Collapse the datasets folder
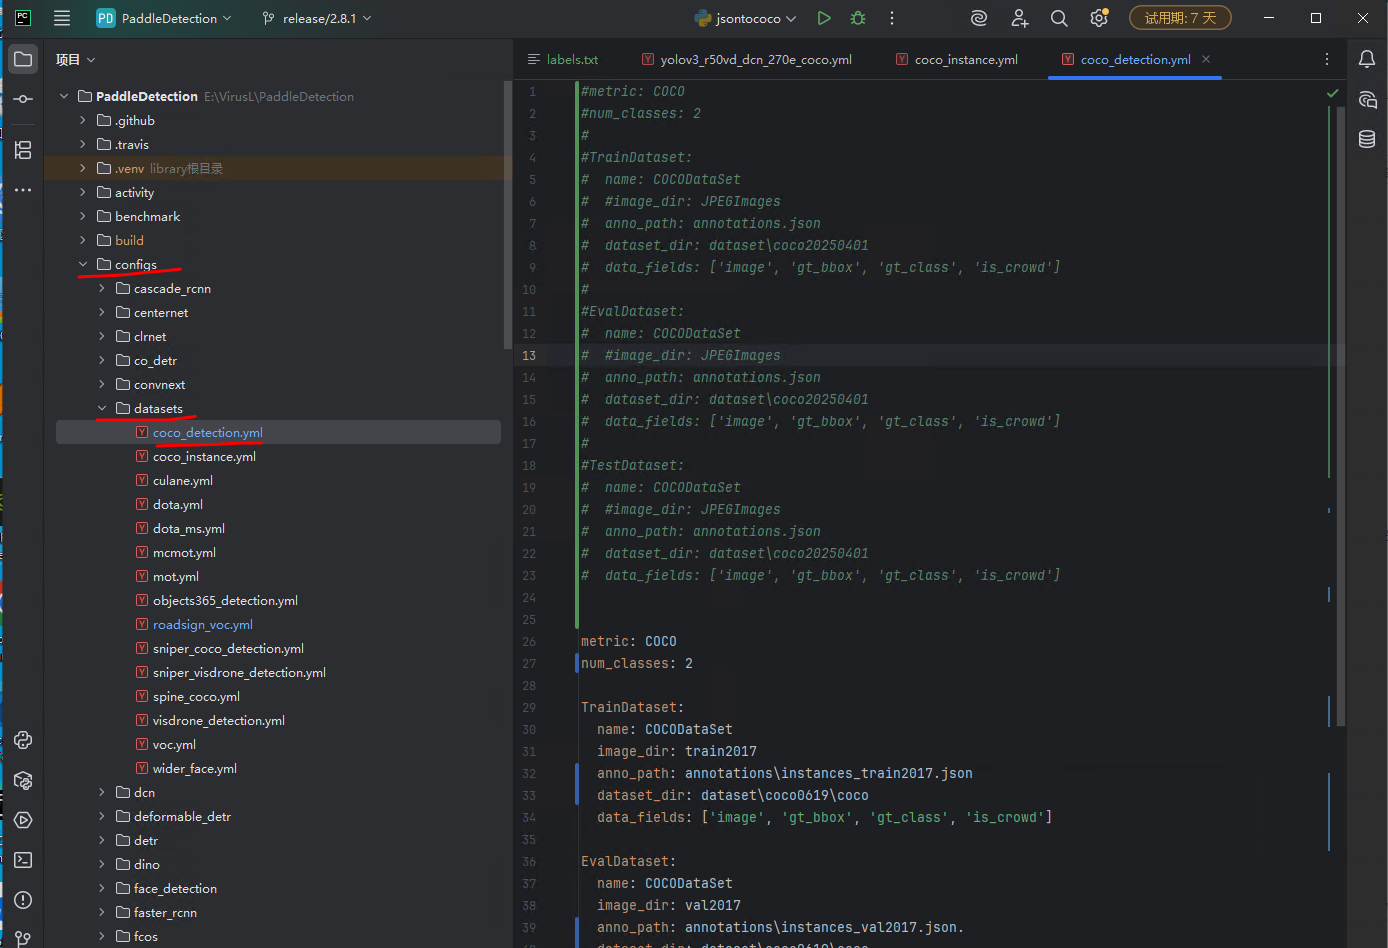The image size is (1388, 948). 102,408
